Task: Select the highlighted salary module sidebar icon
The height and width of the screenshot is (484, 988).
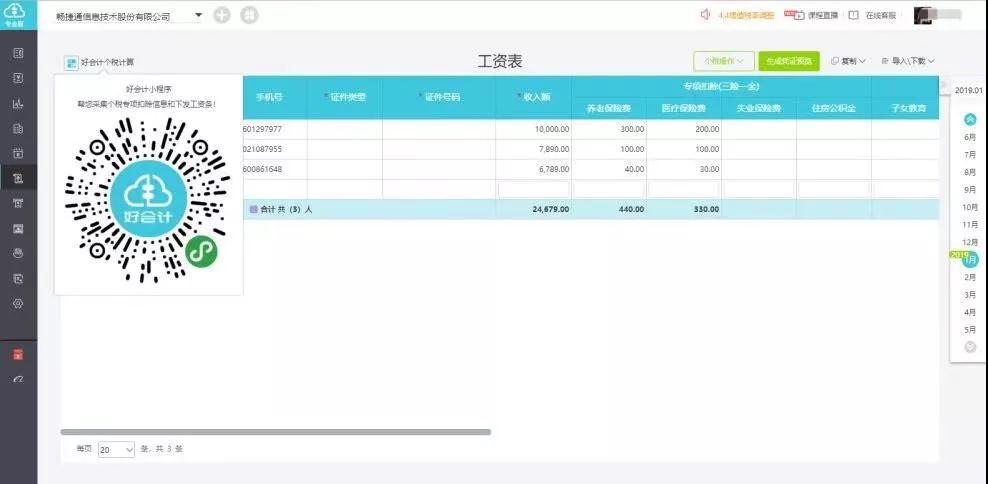Action: coord(18,178)
